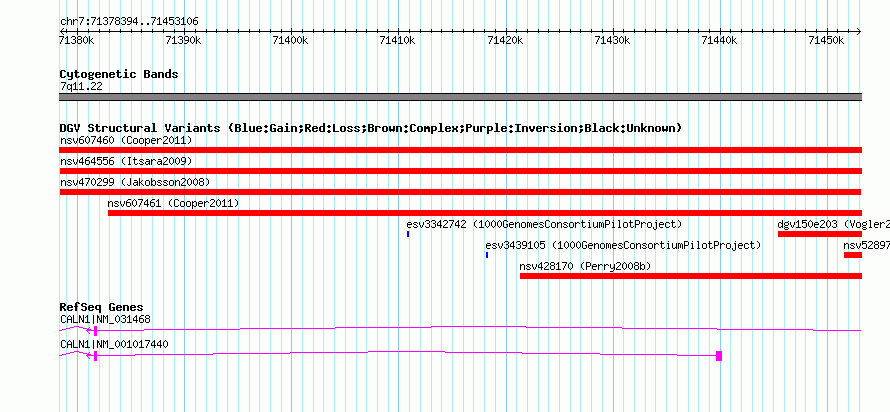Click the short nsv52897 red bar
The width and height of the screenshot is (890, 412).
(853, 255)
